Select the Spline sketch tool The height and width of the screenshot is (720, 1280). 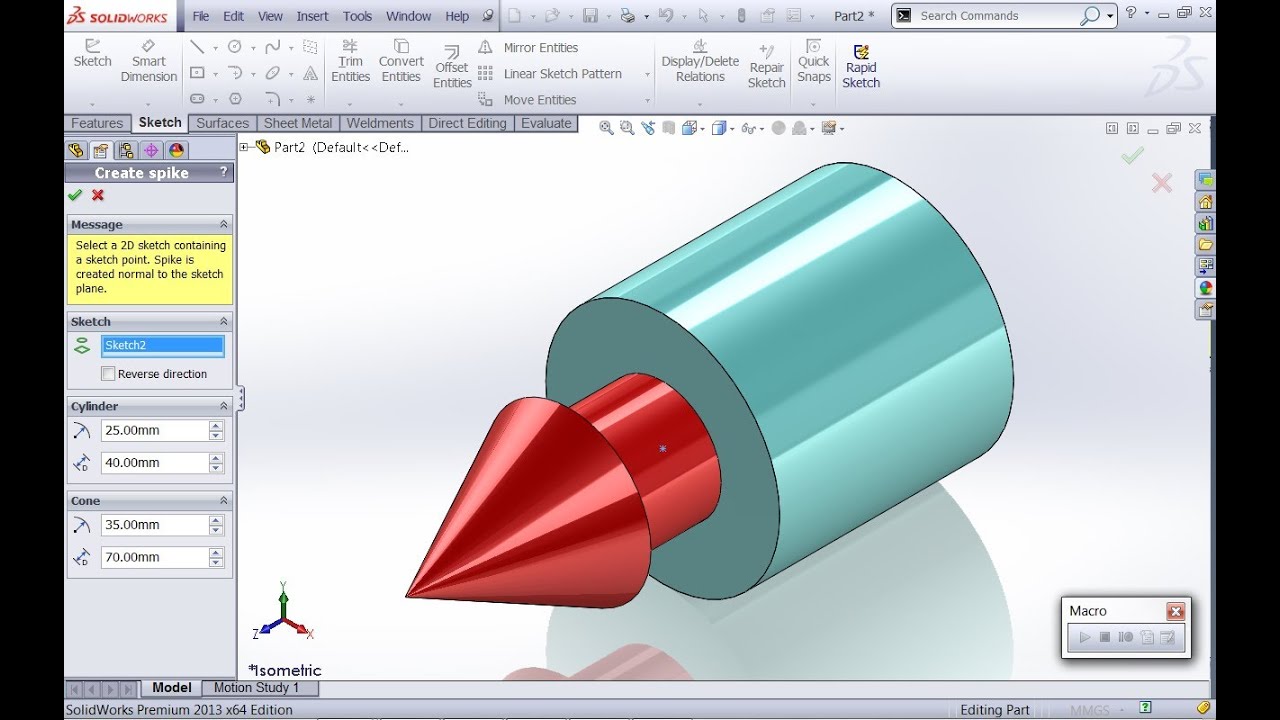coord(272,47)
